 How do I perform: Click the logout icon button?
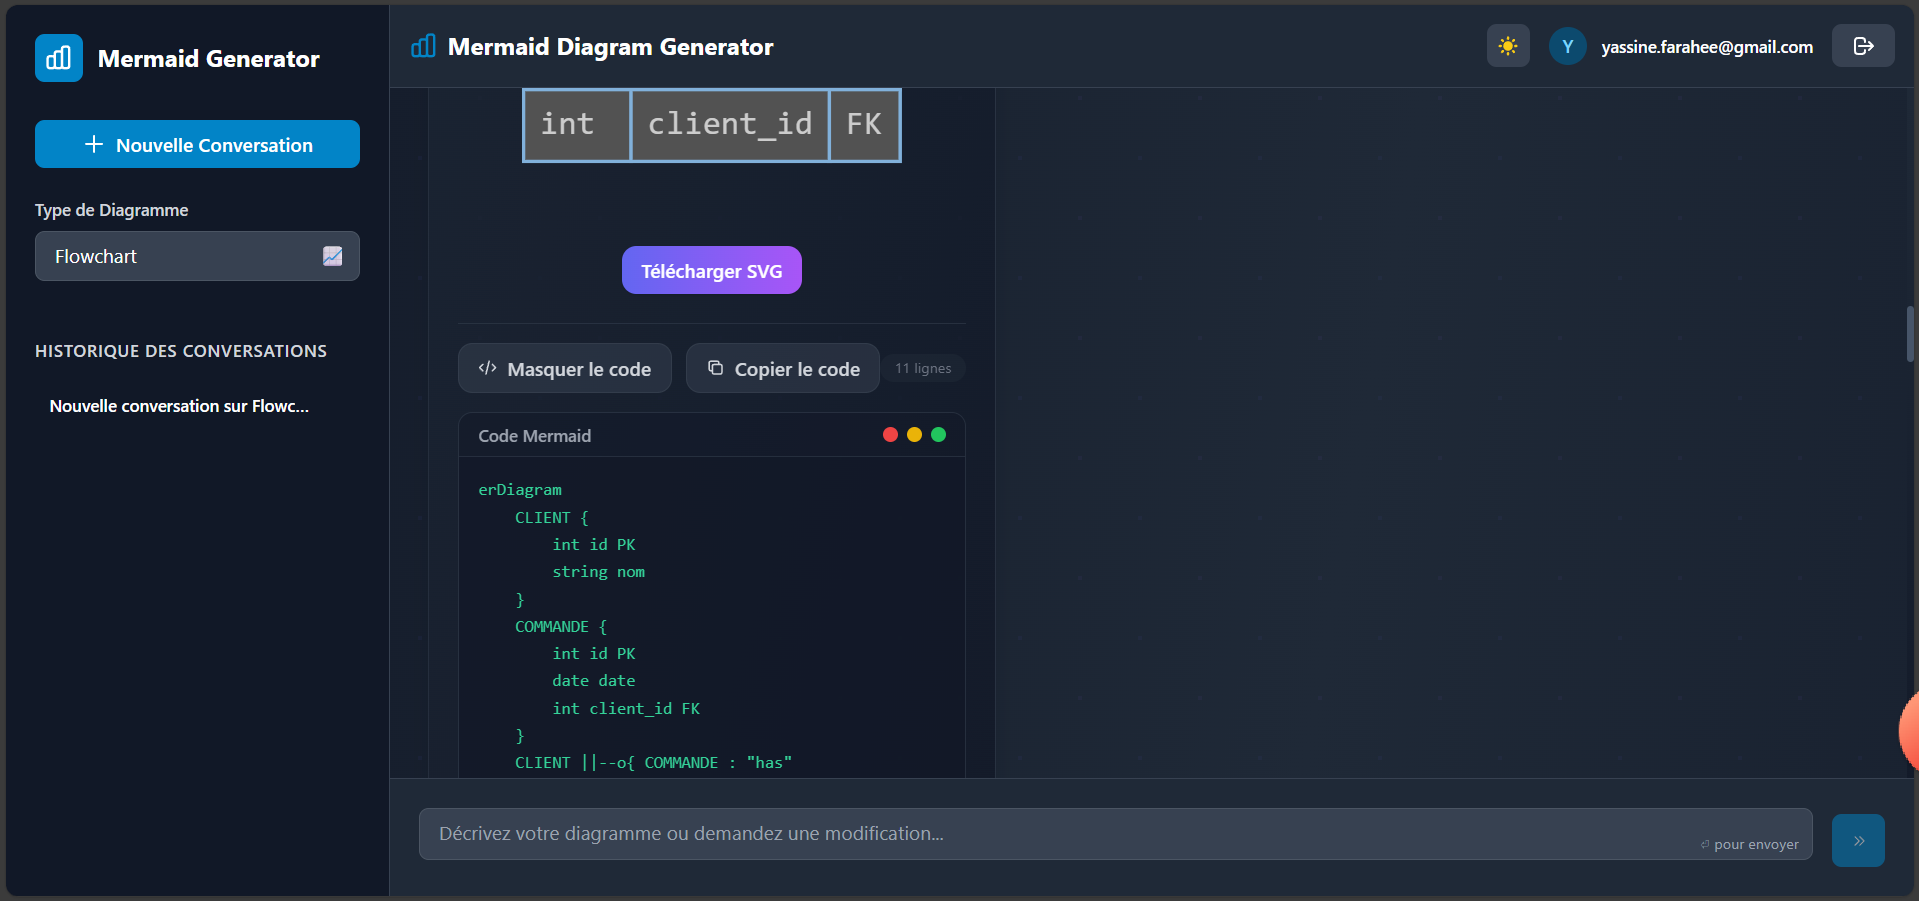point(1862,46)
